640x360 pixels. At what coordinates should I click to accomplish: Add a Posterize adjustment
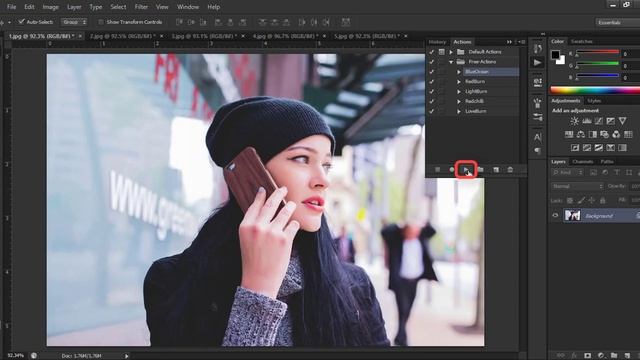[x=587, y=147]
